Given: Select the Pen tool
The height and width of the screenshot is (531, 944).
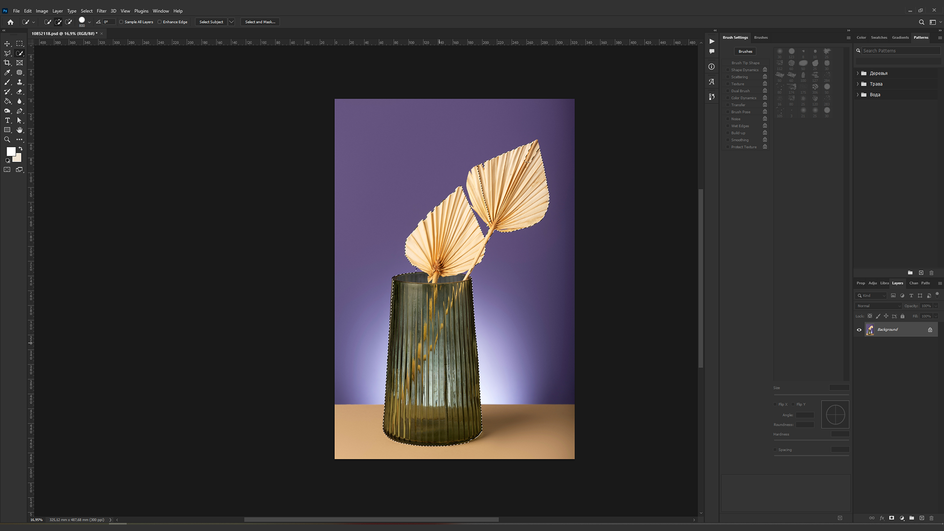Looking at the screenshot, I should click(19, 111).
